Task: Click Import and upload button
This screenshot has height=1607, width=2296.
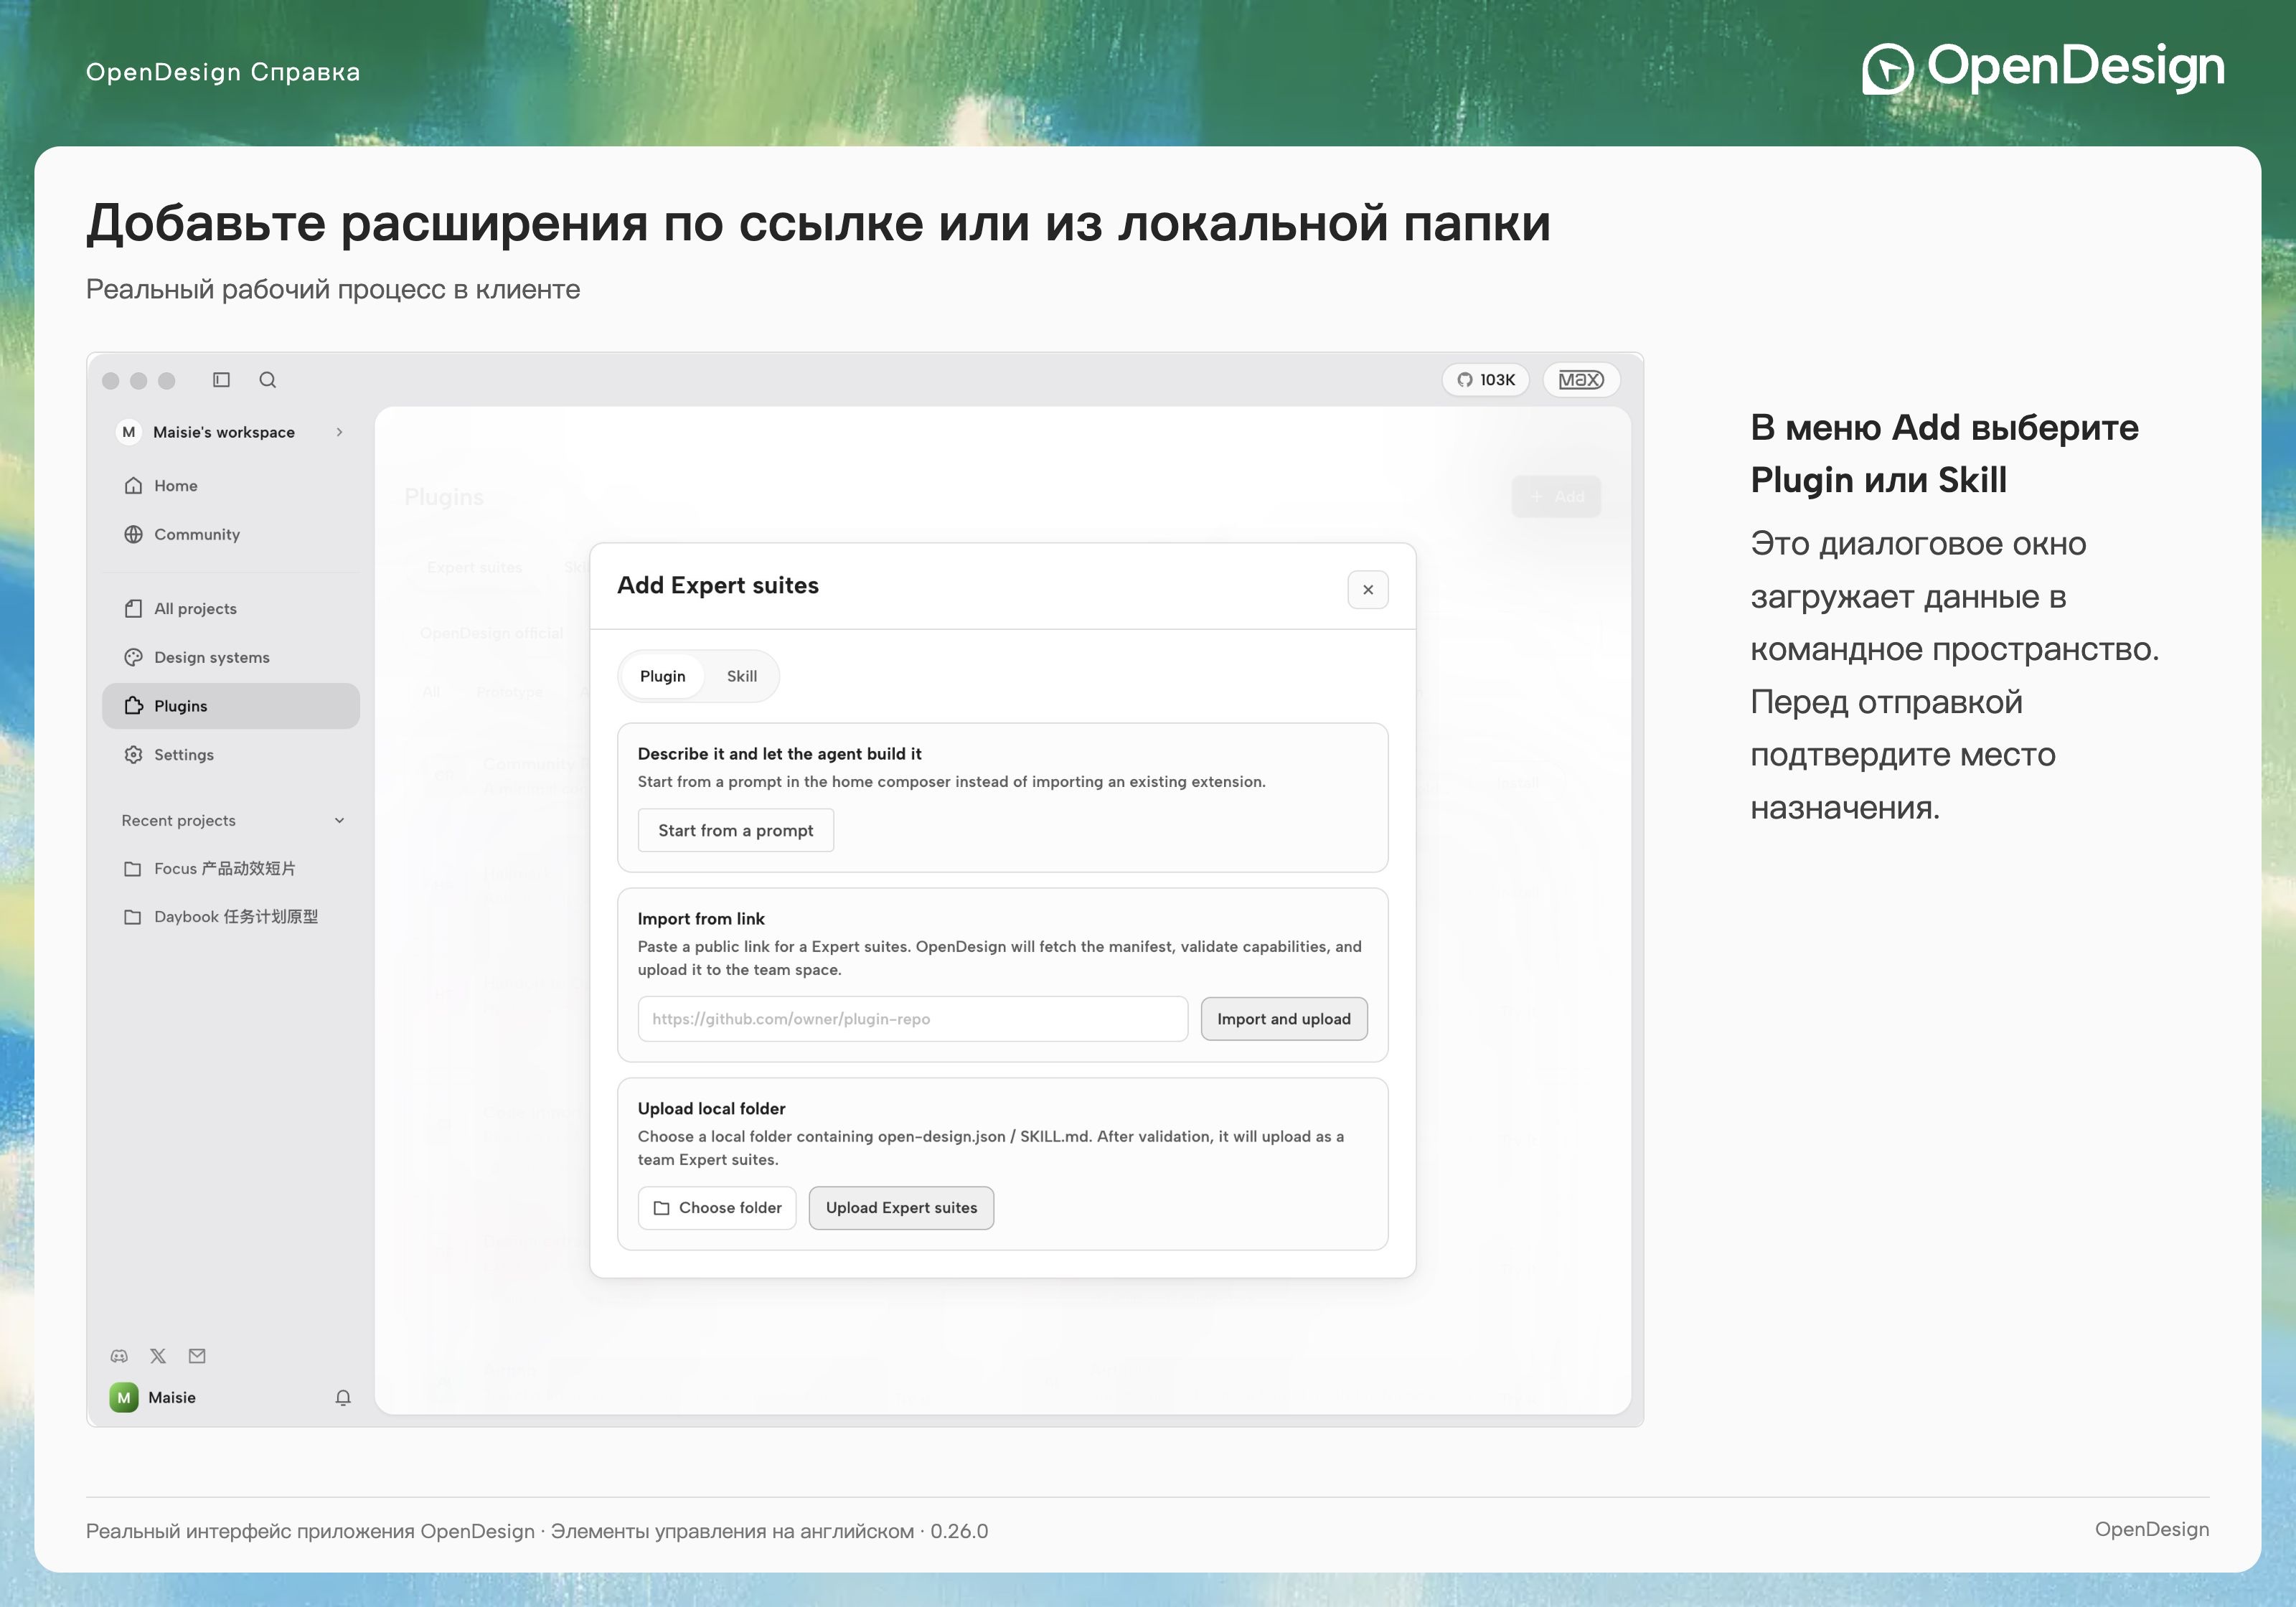Action: click(1284, 1019)
